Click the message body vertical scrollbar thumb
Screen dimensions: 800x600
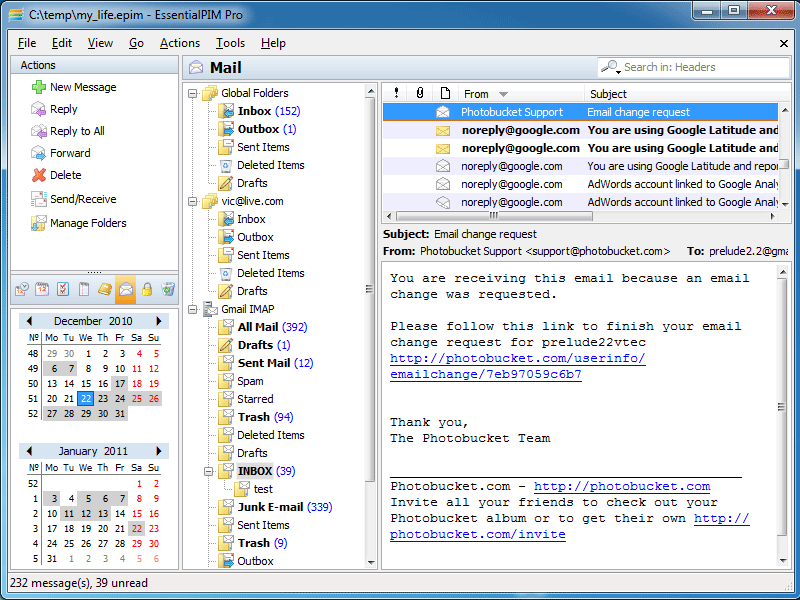[782, 407]
